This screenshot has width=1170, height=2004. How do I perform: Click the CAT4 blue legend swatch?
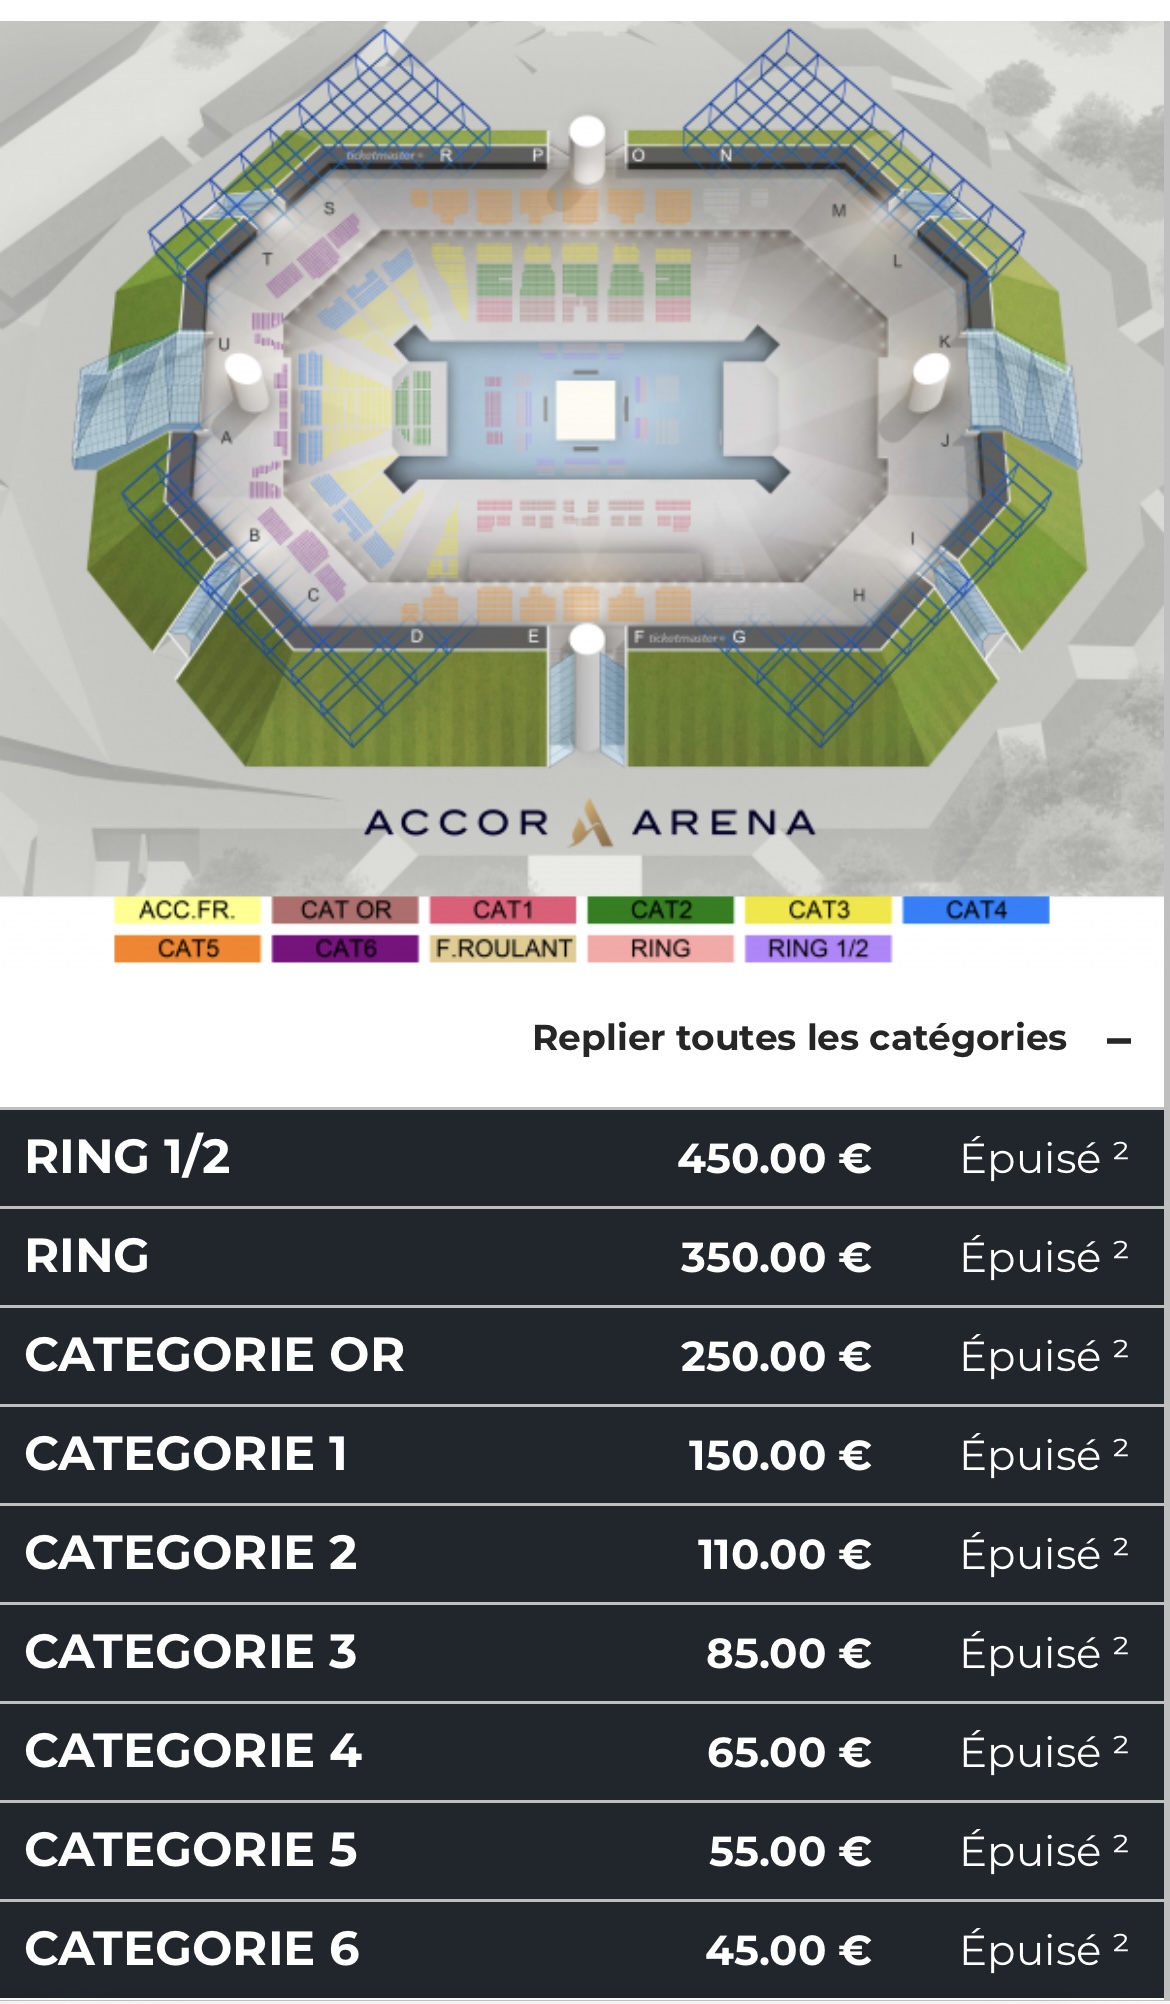(976, 910)
